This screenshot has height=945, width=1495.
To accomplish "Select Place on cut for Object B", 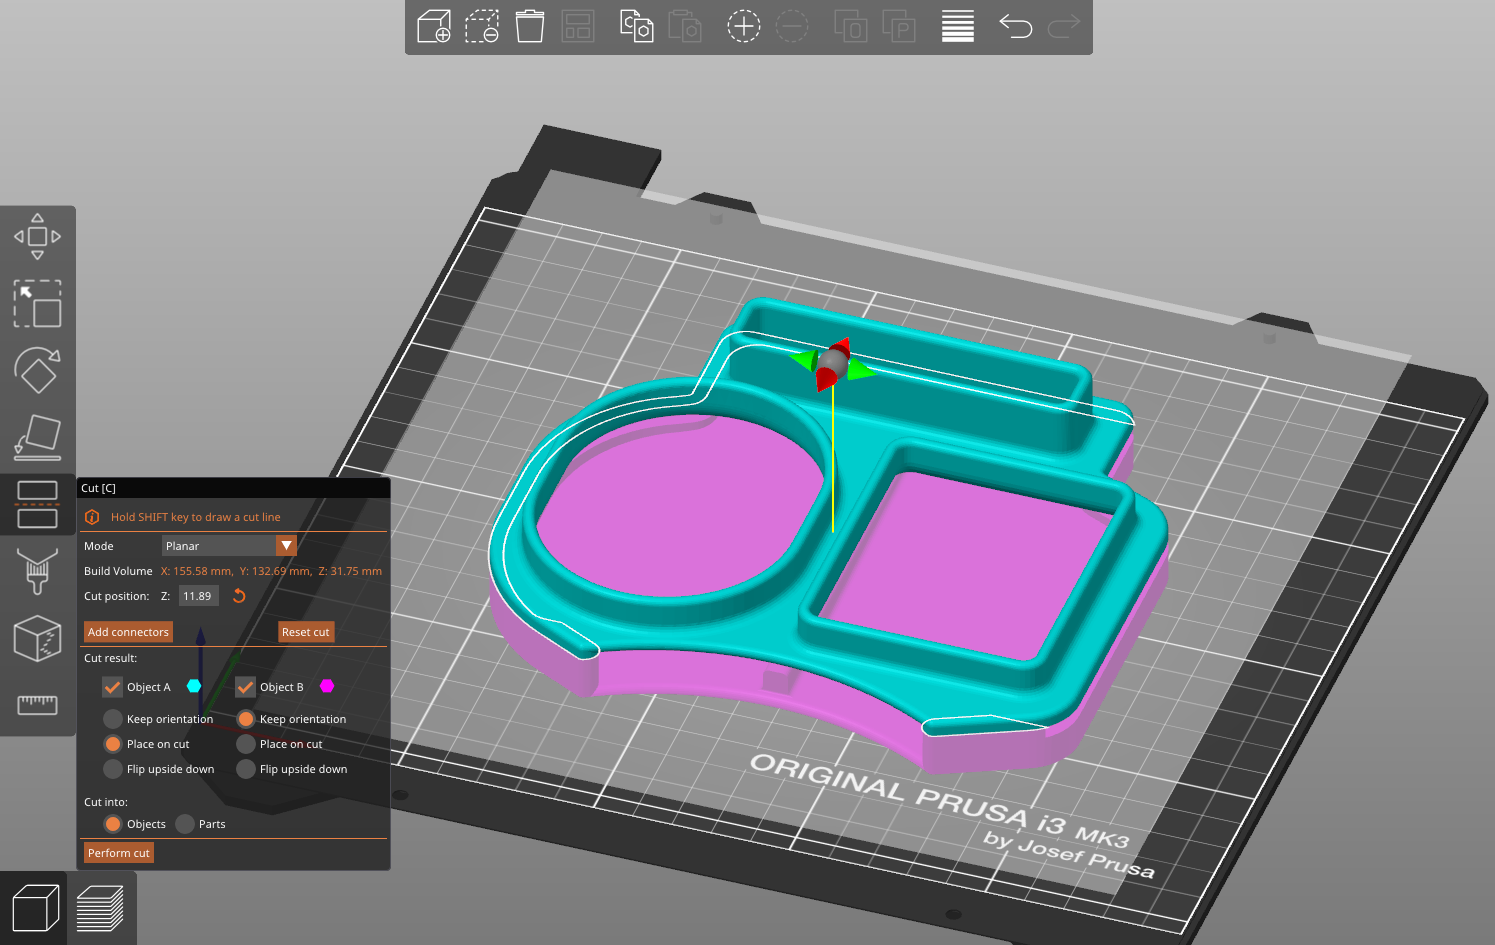I will [246, 744].
